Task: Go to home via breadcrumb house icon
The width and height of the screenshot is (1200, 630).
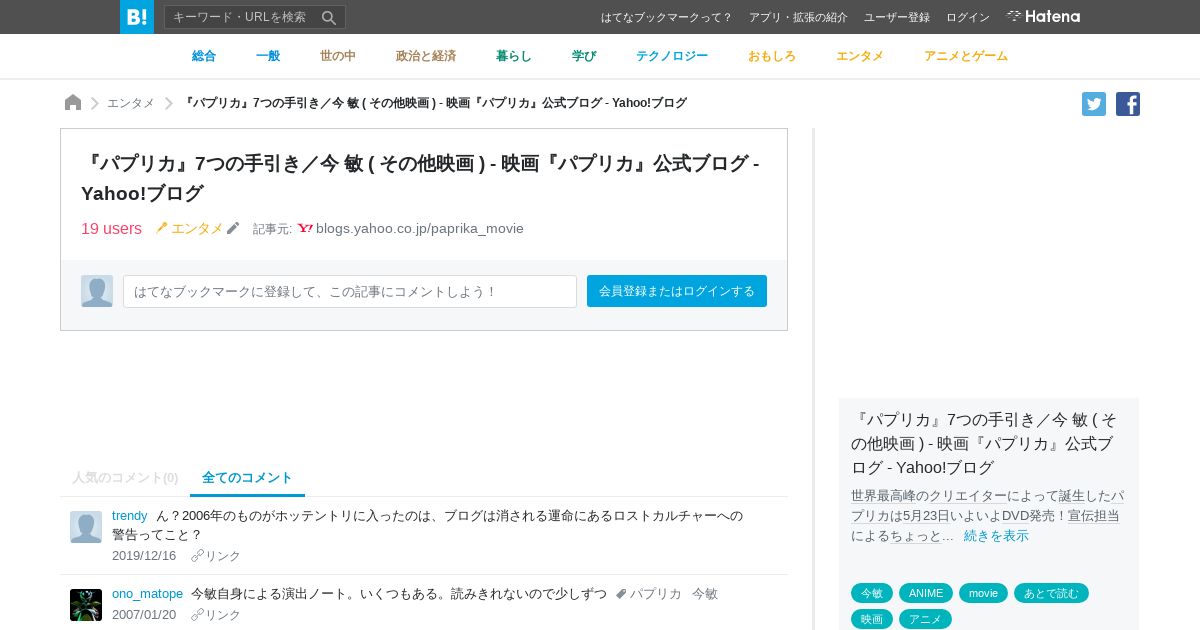Action: [73, 103]
